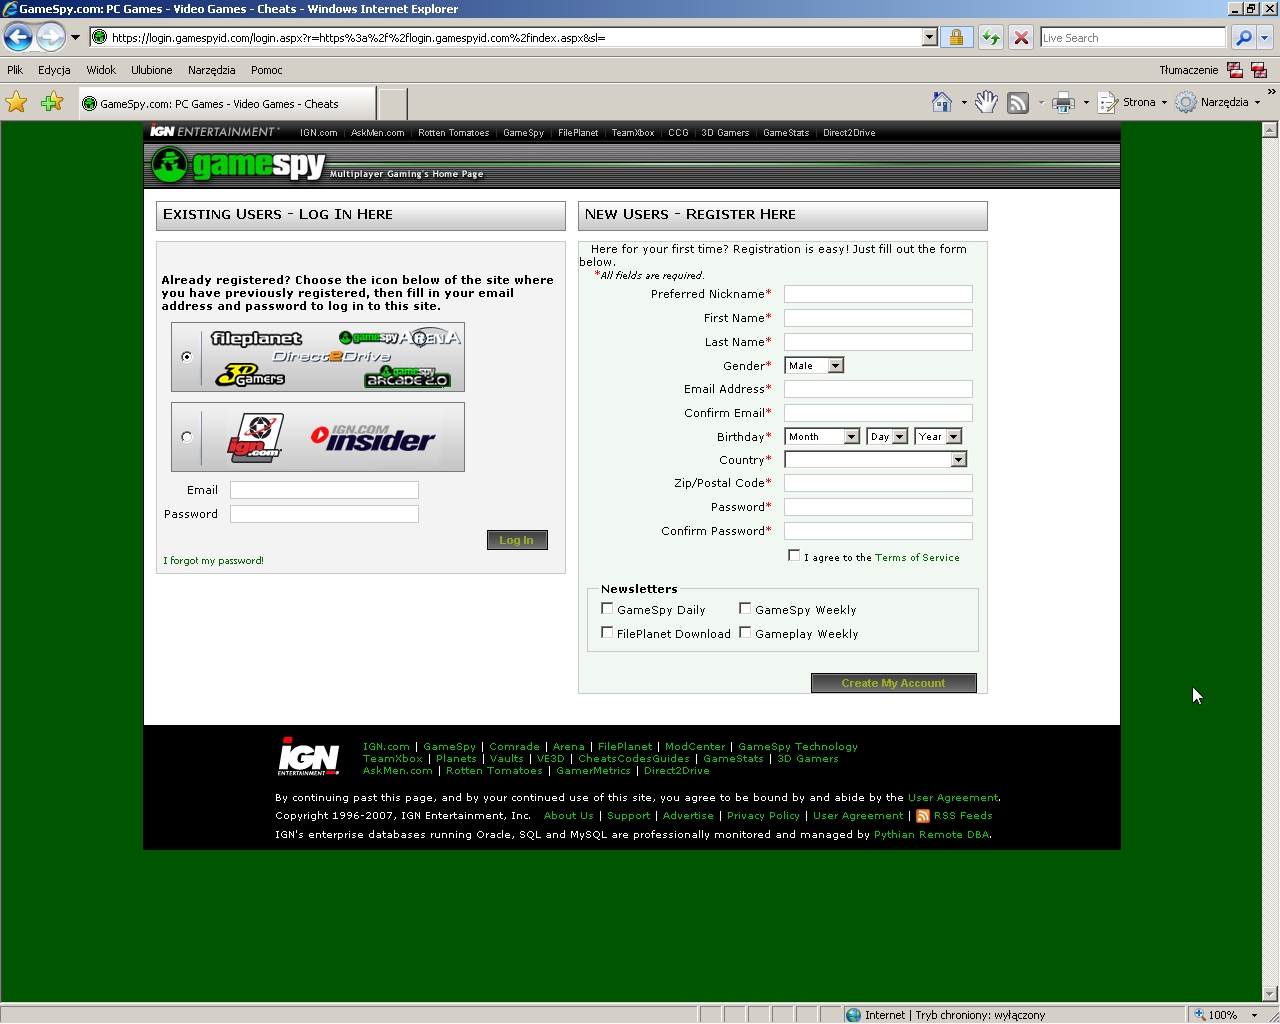This screenshot has width=1280, height=1024.
Task: Click the browser Forward arrow button
Action: pyautogui.click(x=50, y=38)
